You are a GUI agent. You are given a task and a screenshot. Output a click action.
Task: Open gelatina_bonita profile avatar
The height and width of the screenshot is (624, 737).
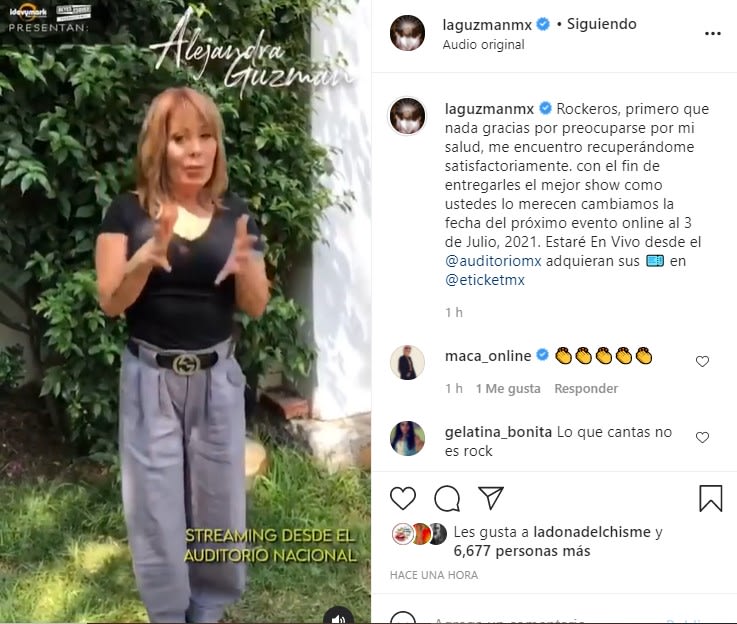[x=408, y=438]
